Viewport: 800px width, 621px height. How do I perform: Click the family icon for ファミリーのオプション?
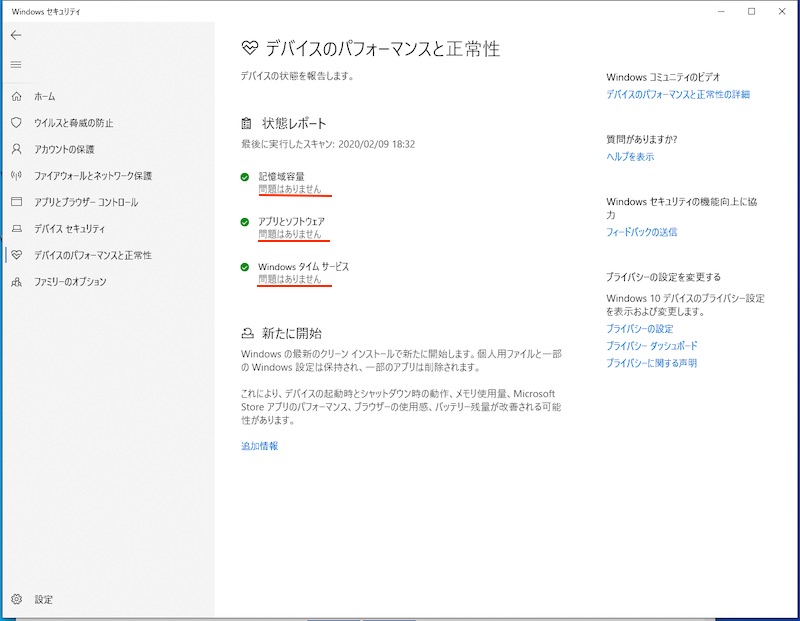point(16,281)
